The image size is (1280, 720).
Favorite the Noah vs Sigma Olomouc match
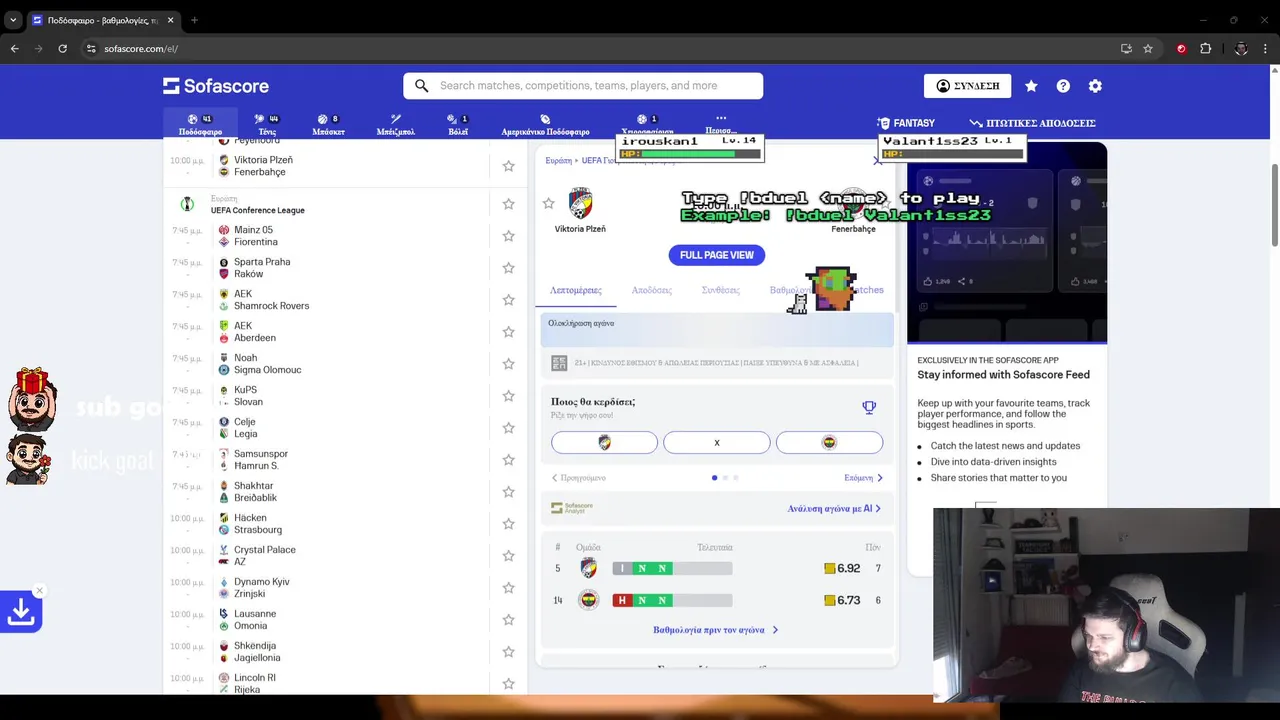pos(508,364)
